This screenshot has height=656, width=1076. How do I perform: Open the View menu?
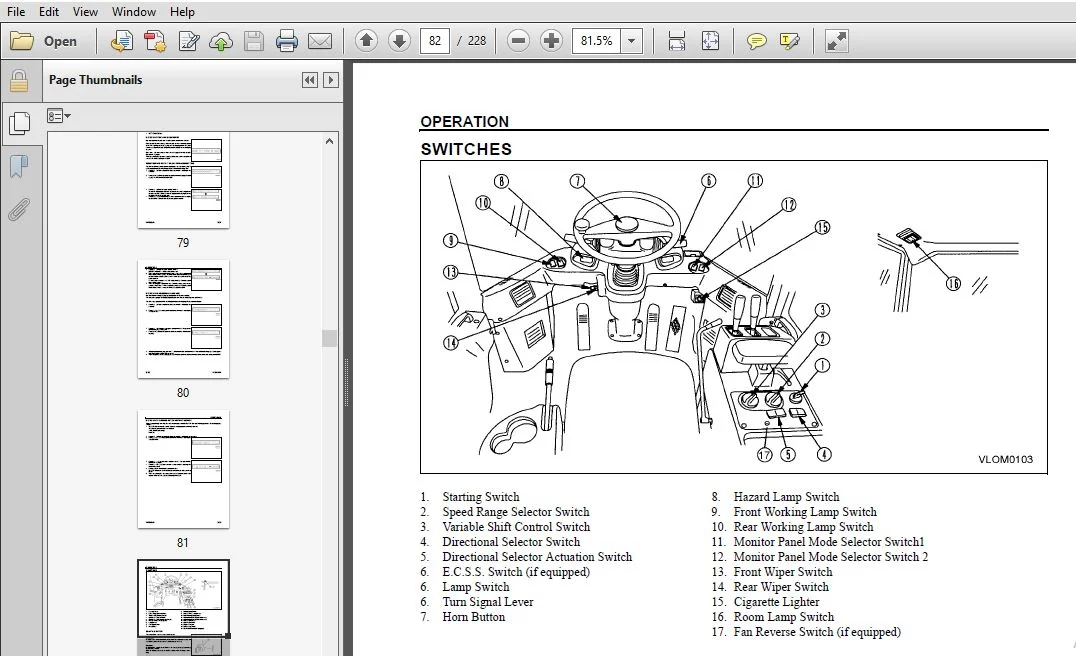tap(85, 12)
